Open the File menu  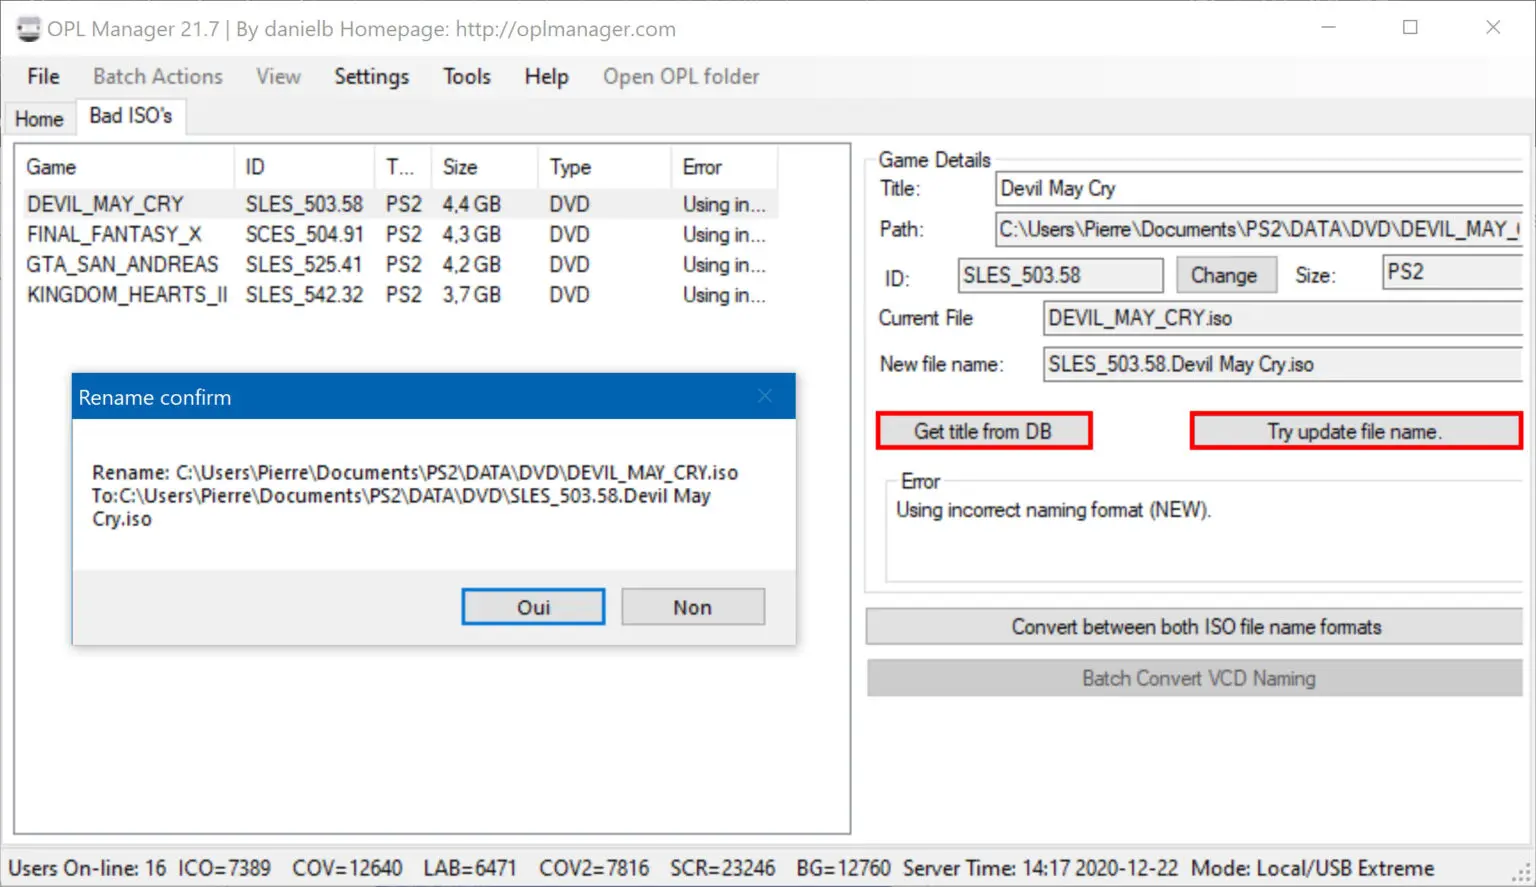43,77
